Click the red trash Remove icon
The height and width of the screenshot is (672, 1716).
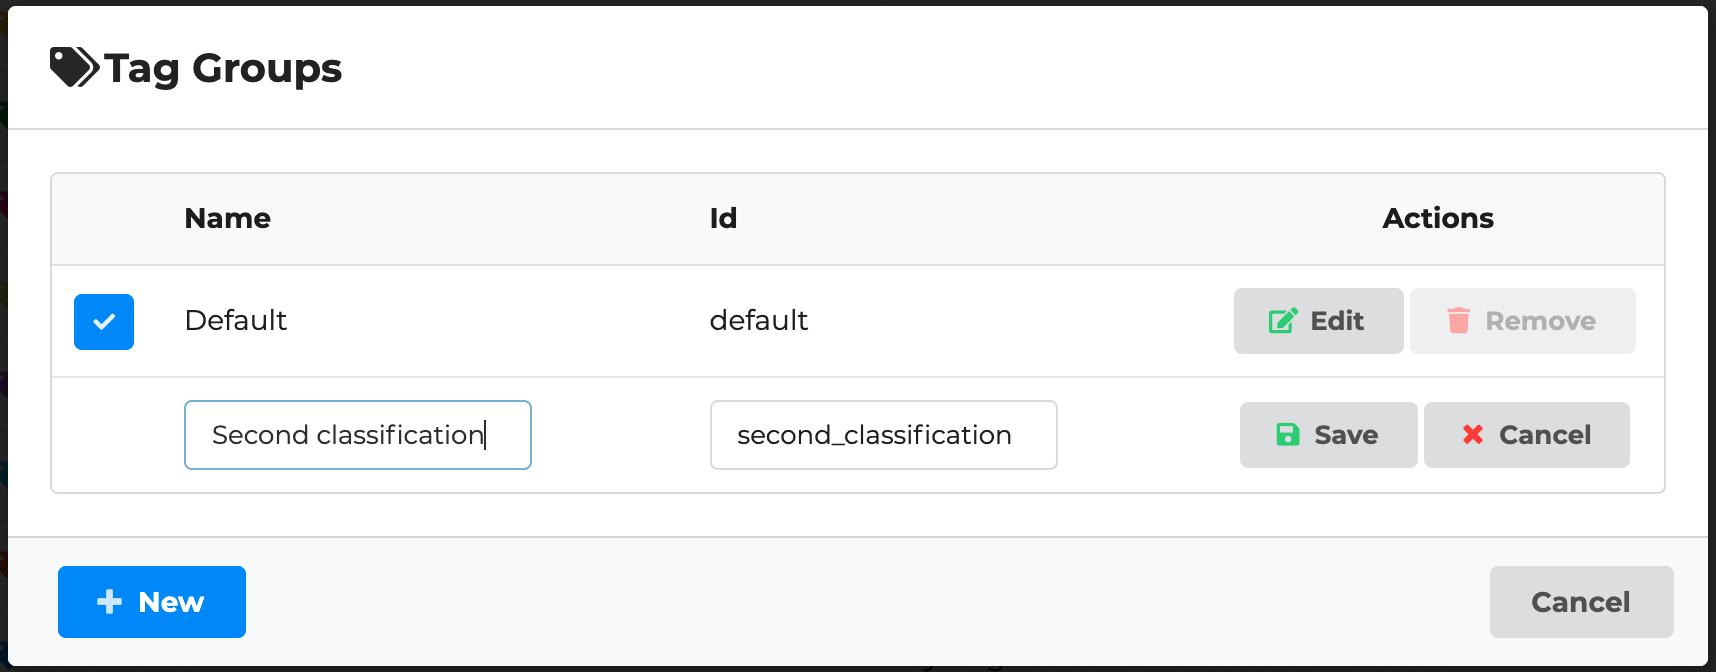point(1459,321)
